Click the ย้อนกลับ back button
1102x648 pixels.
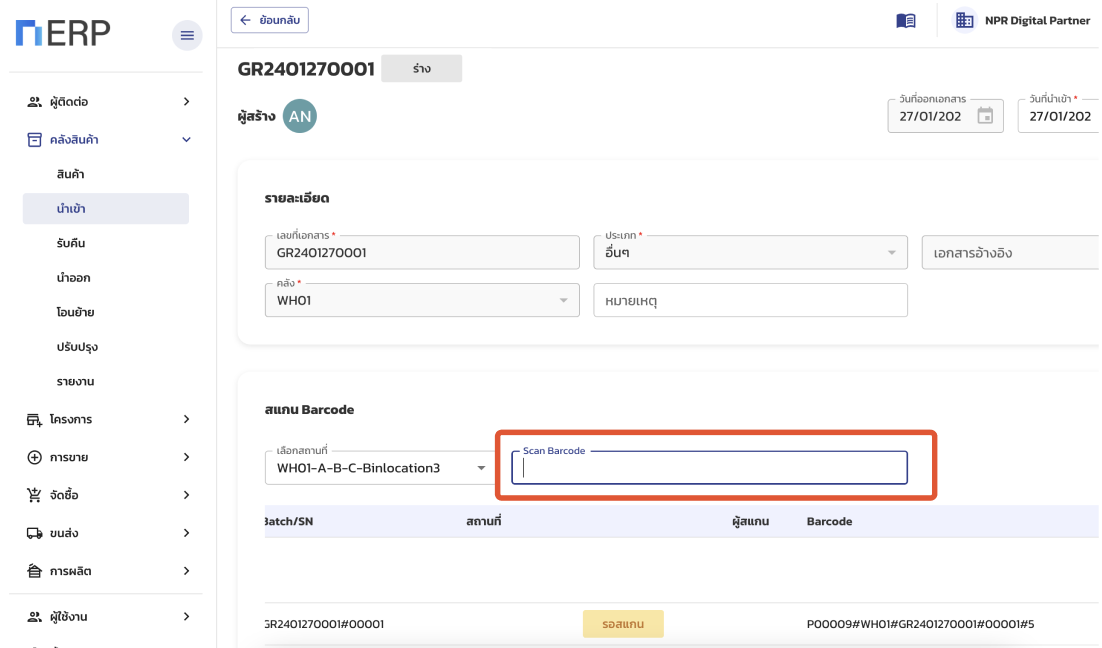point(270,20)
